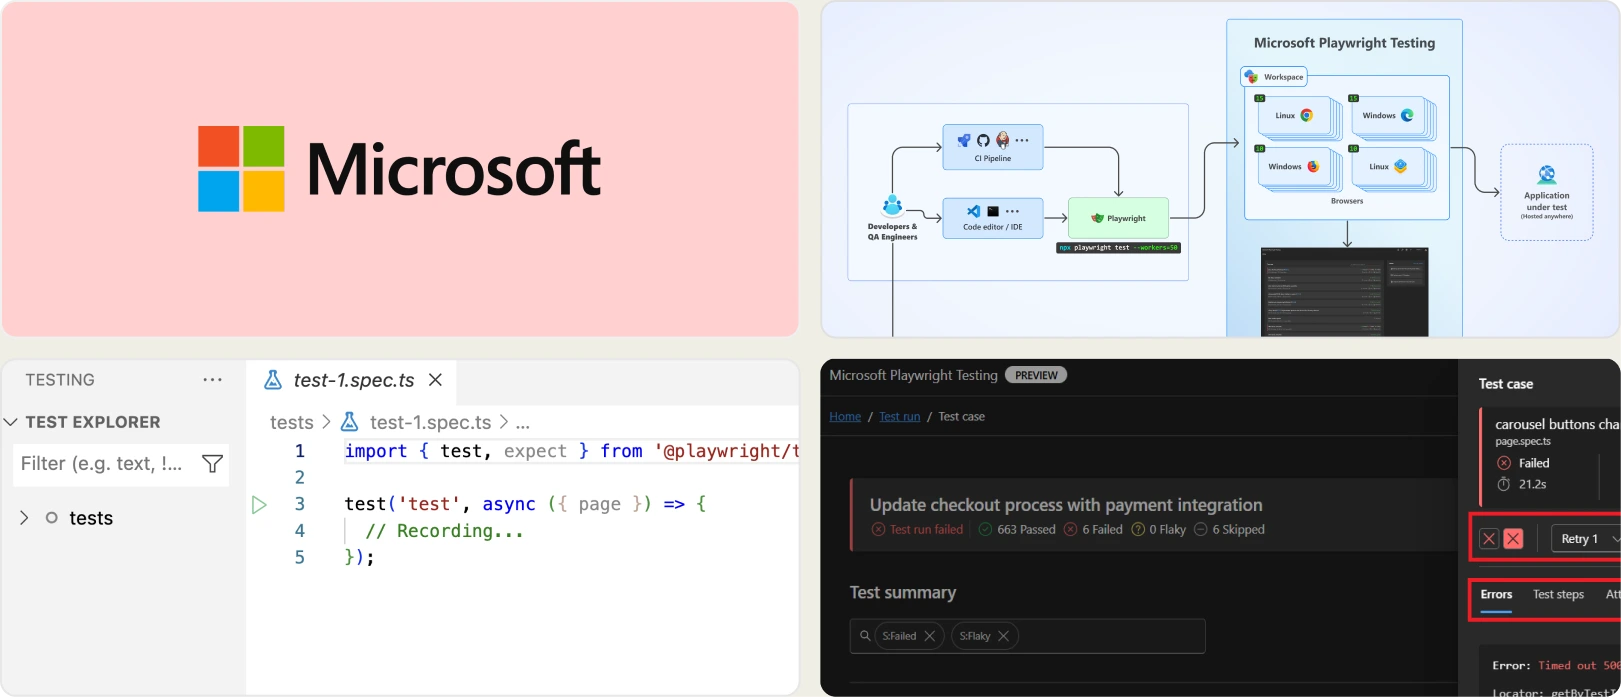The width and height of the screenshot is (1621, 697).
Task: Switch to the Errors tab
Action: coord(1496,594)
